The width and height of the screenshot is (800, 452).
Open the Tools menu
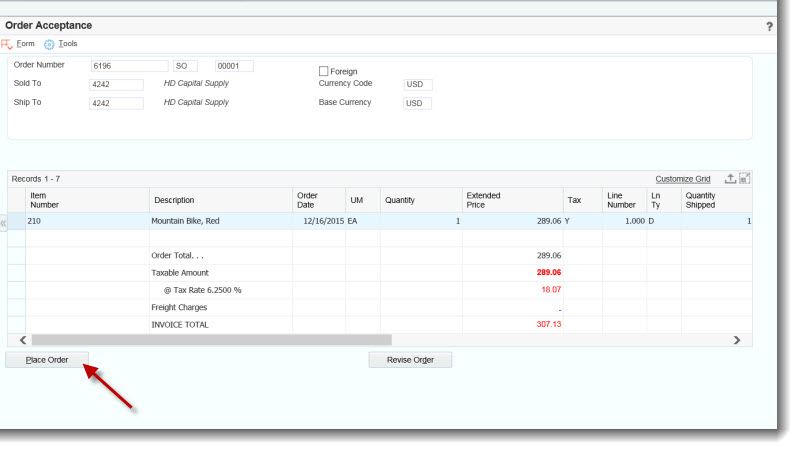coord(68,44)
